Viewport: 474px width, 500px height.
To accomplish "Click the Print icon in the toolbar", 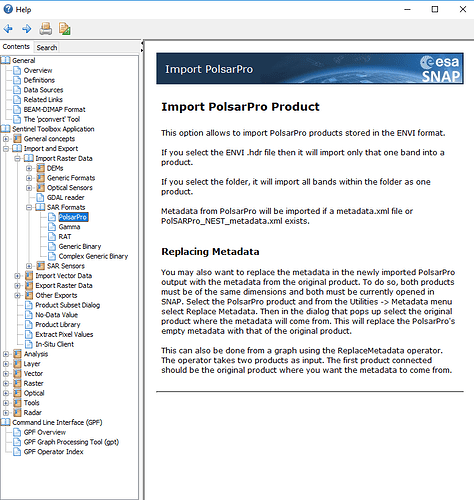I will pos(46,29).
